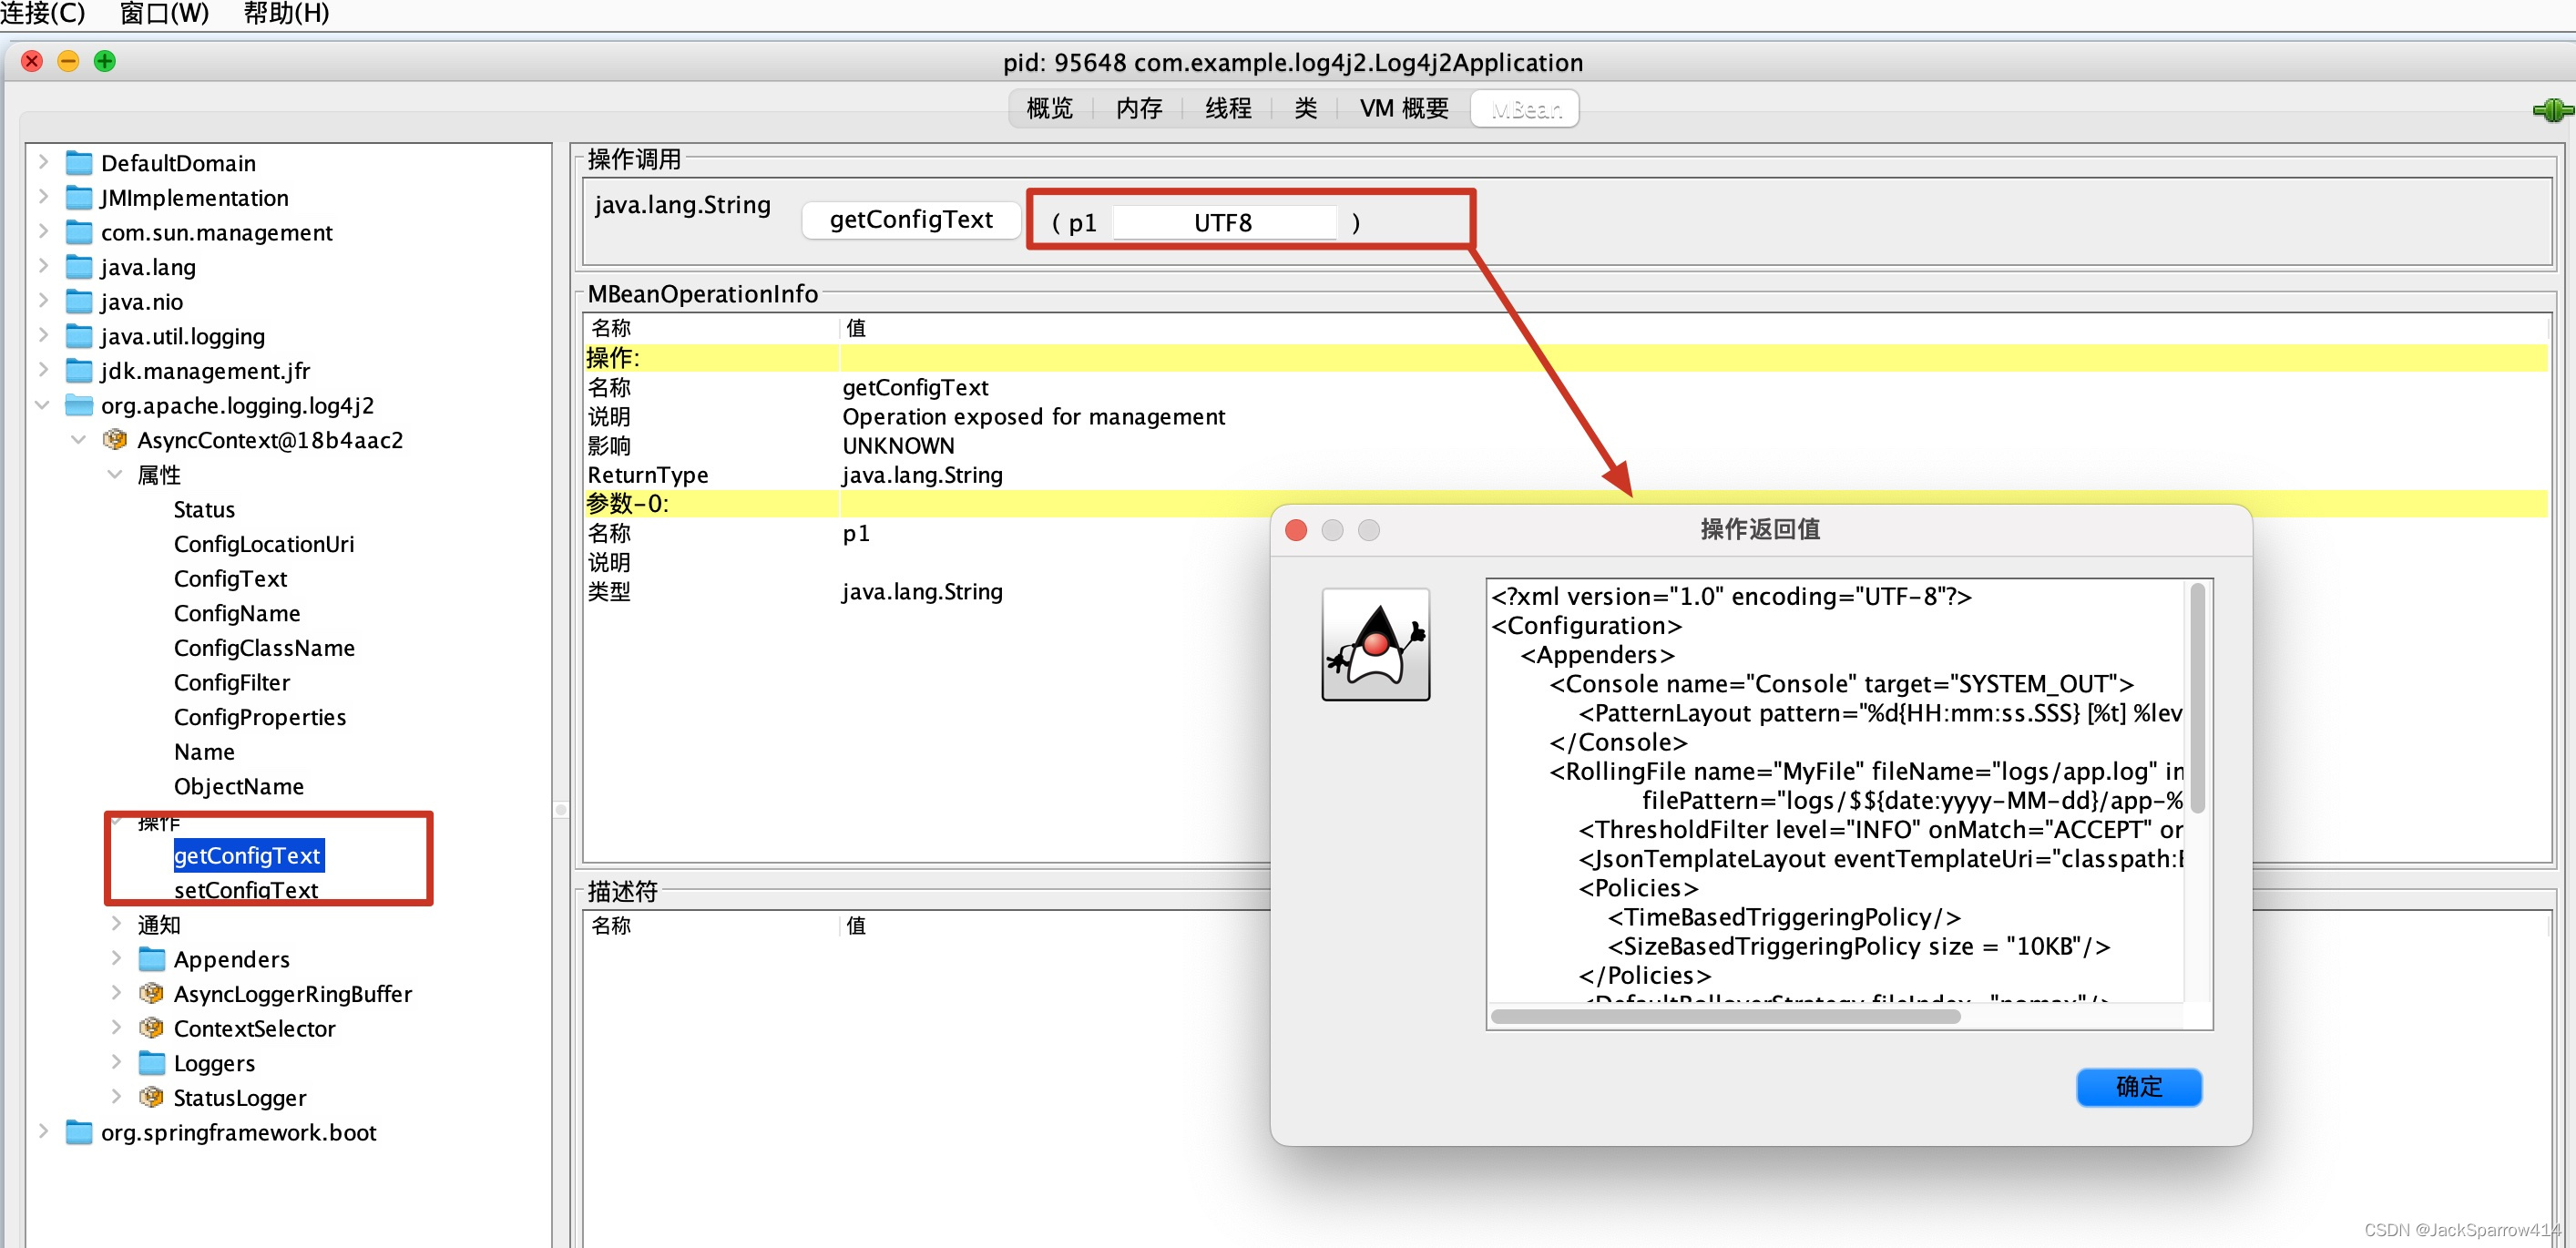Click the Java Duke mascot image
The height and width of the screenshot is (1248, 2576).
click(x=1375, y=645)
